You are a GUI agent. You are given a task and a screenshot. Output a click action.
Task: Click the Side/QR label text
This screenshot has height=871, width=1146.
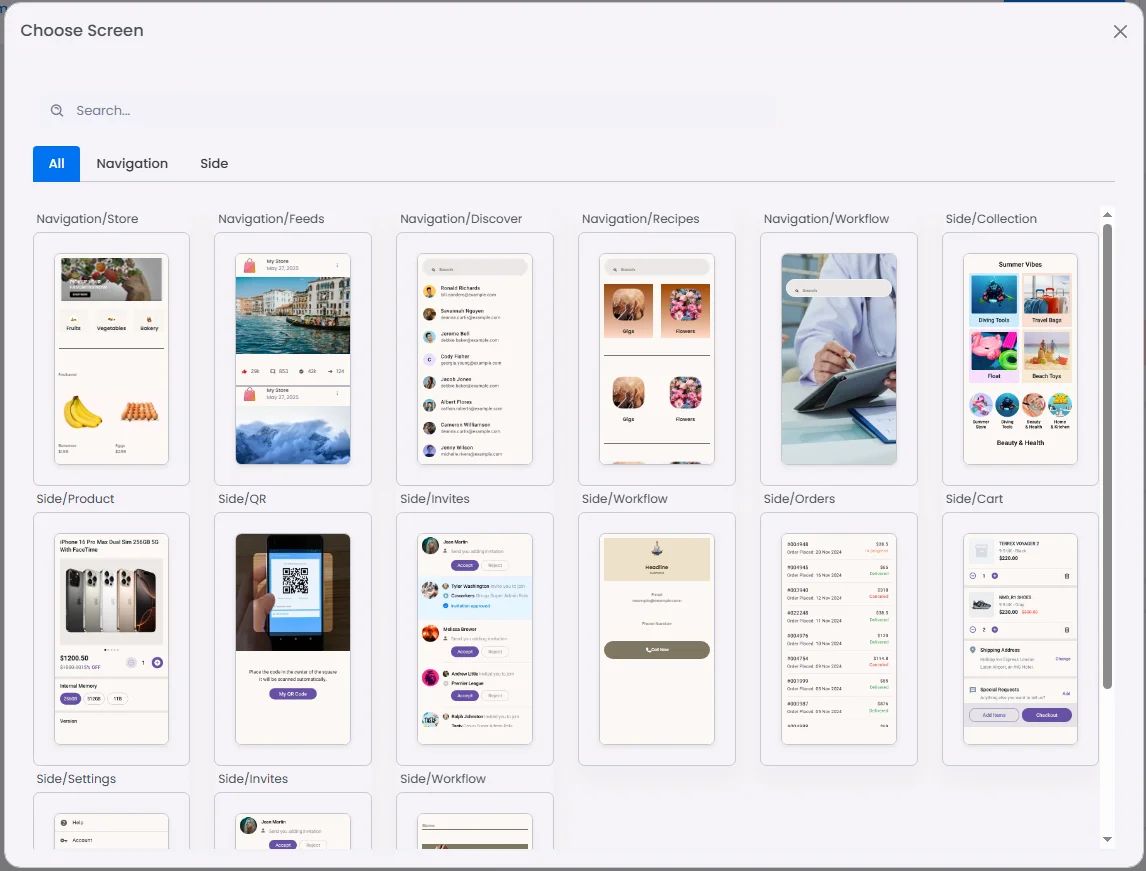coord(242,498)
